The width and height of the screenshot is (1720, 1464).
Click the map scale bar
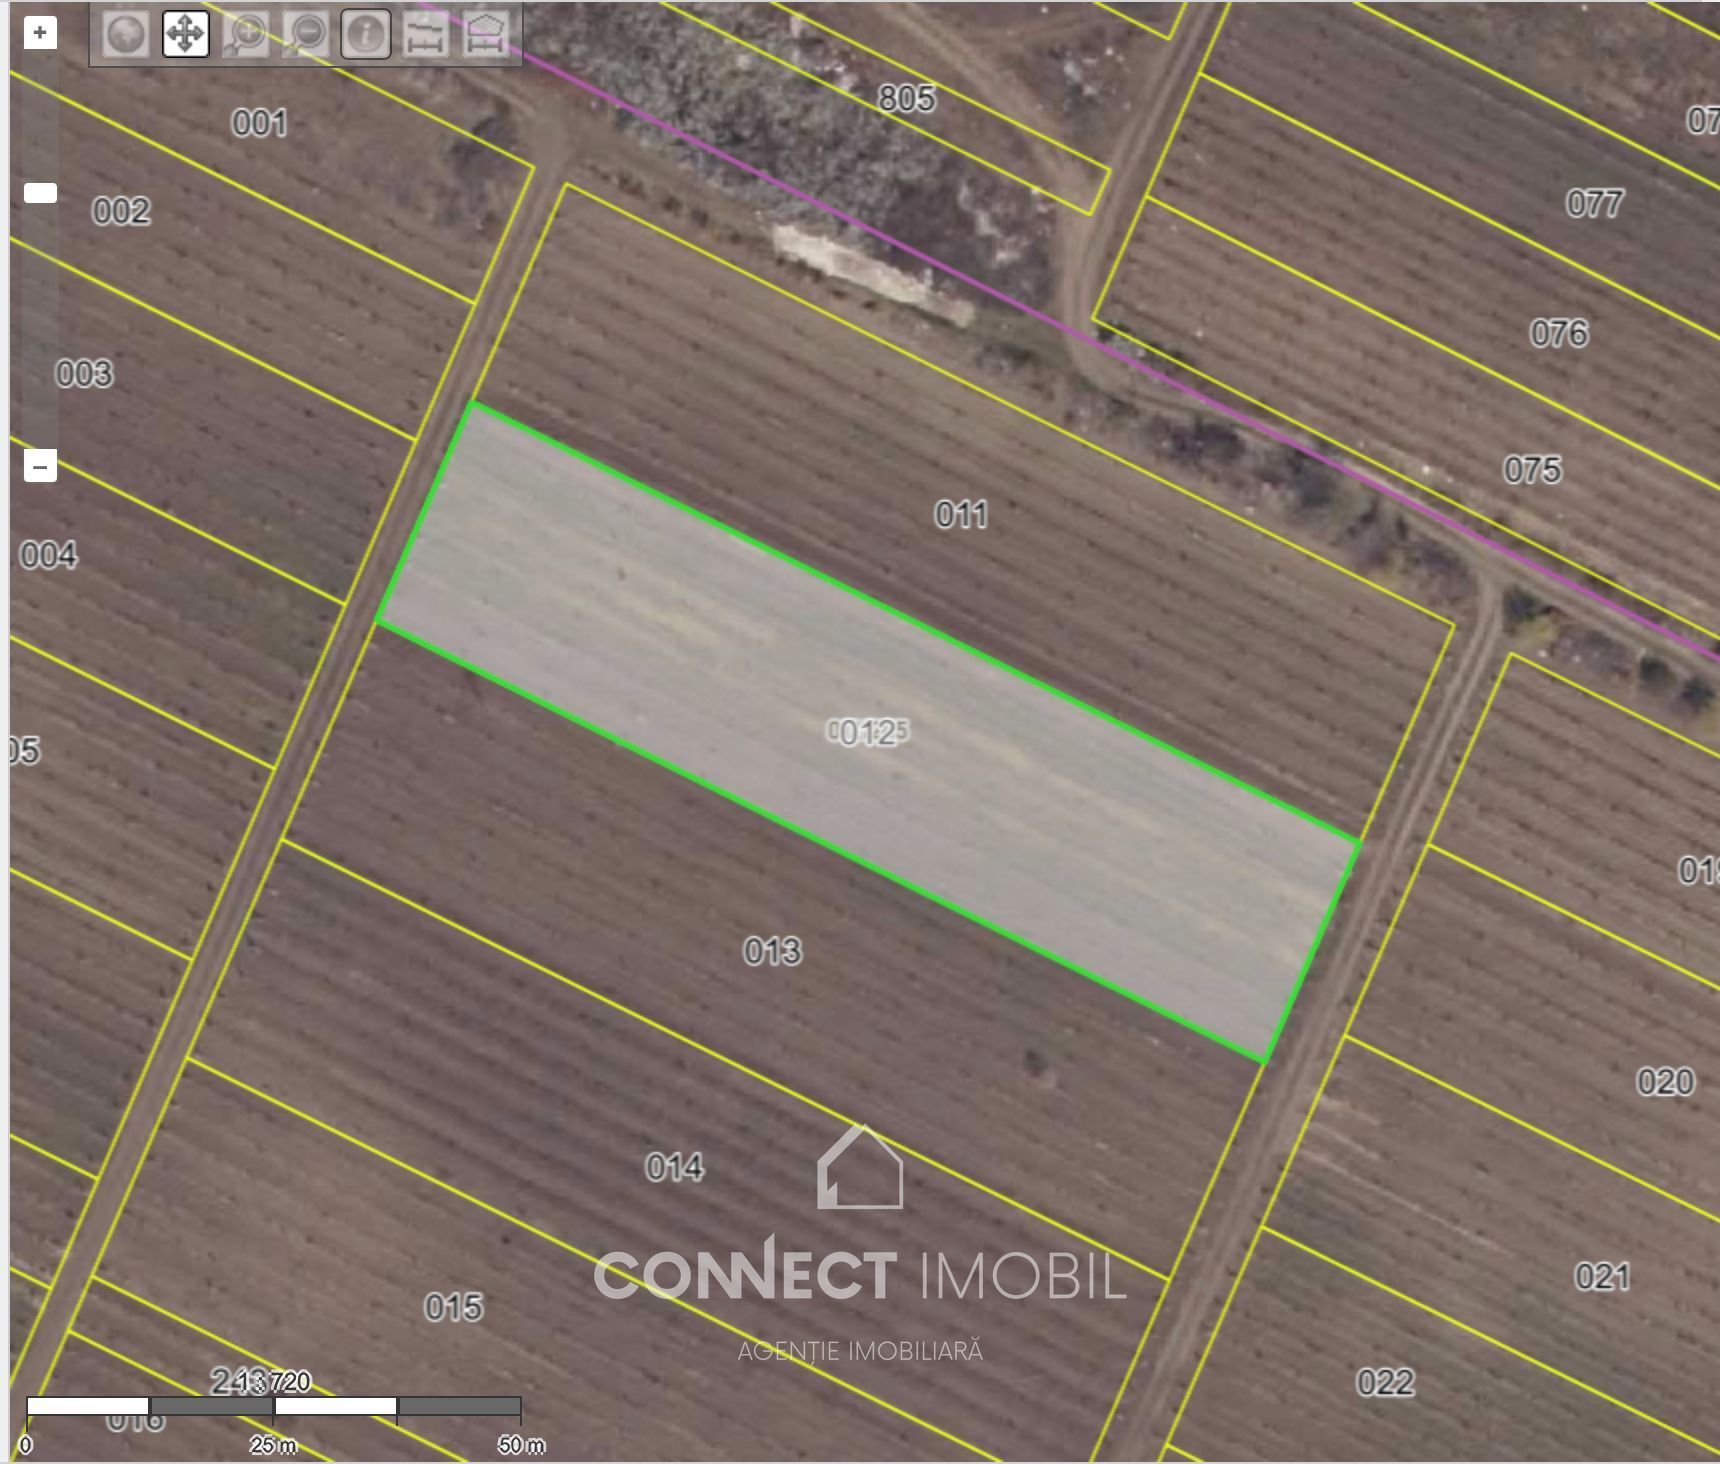click(x=273, y=1407)
